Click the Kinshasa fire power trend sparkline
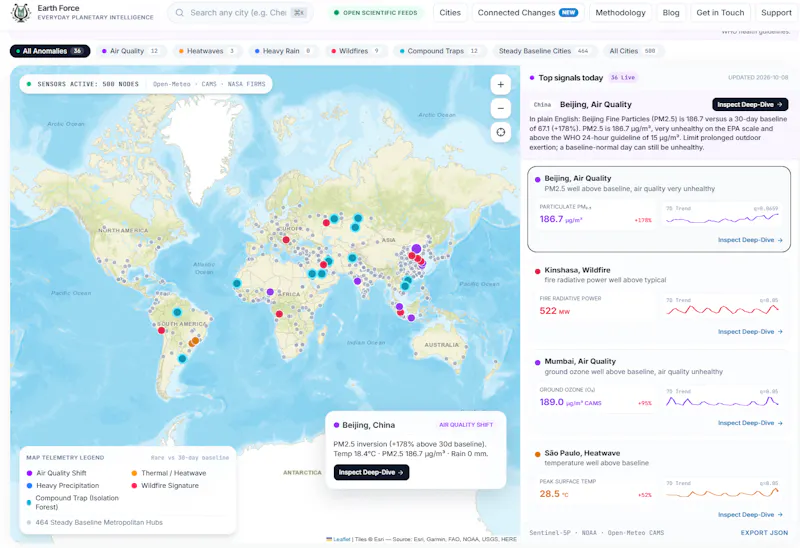 click(722, 310)
